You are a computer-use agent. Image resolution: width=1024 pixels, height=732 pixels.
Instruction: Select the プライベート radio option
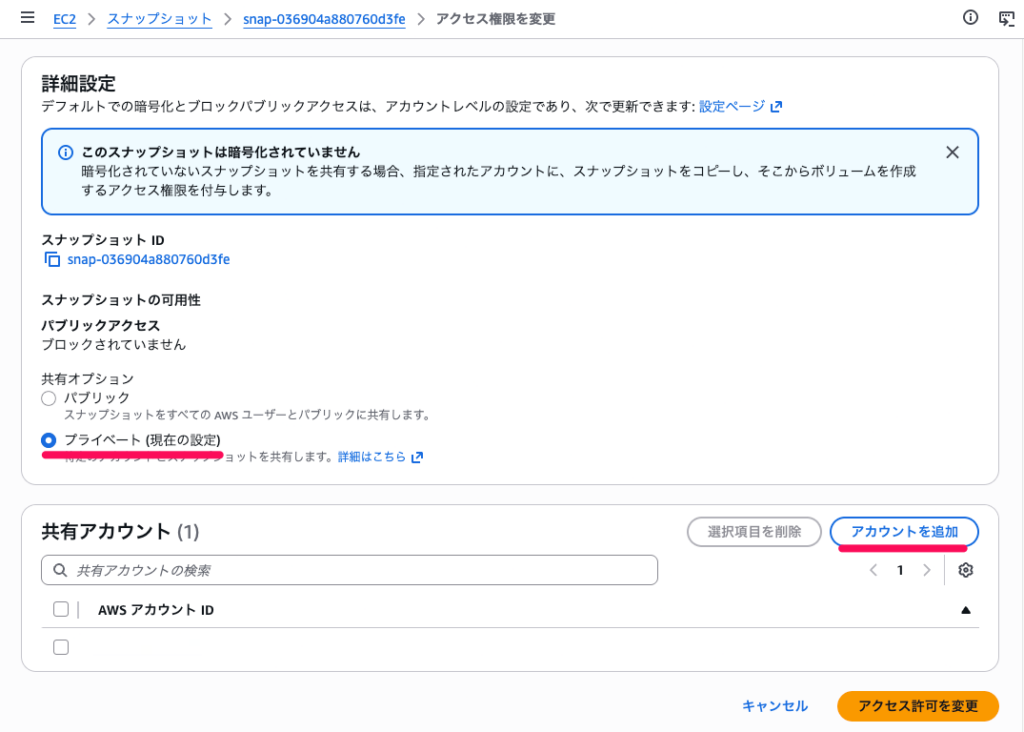[x=49, y=440]
